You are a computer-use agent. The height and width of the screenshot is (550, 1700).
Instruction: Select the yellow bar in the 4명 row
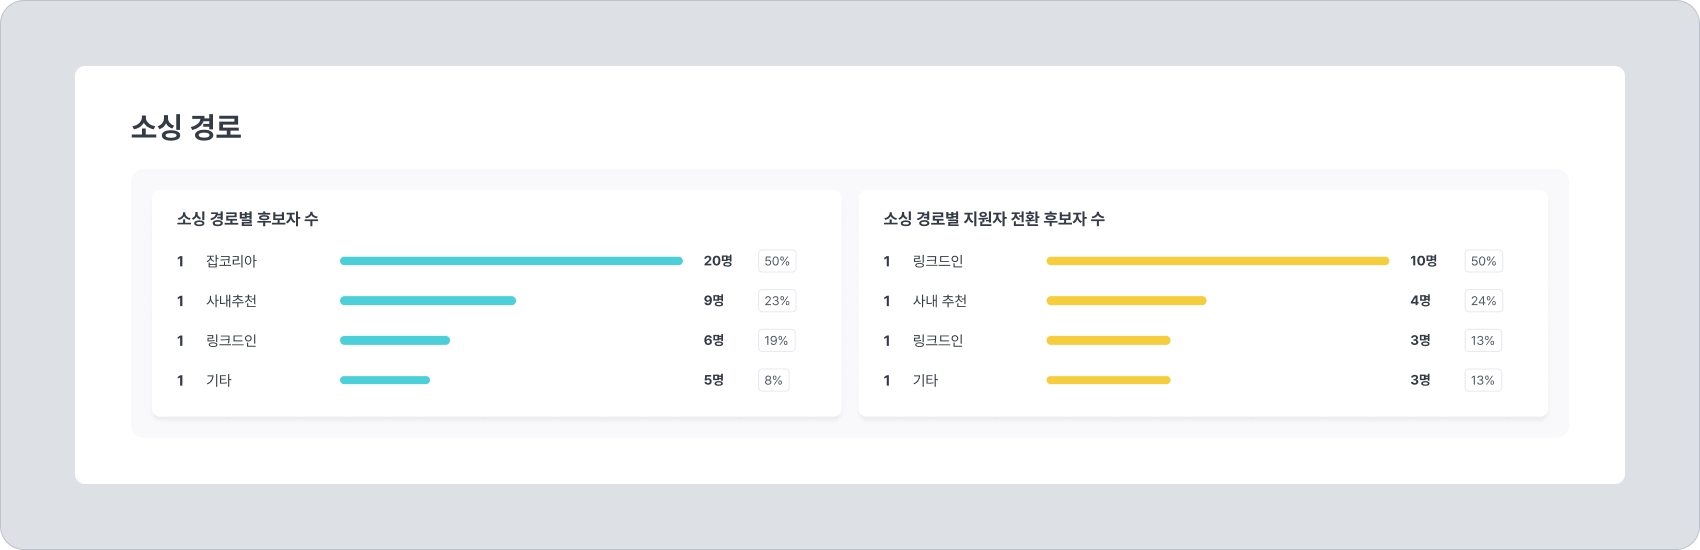click(1126, 301)
